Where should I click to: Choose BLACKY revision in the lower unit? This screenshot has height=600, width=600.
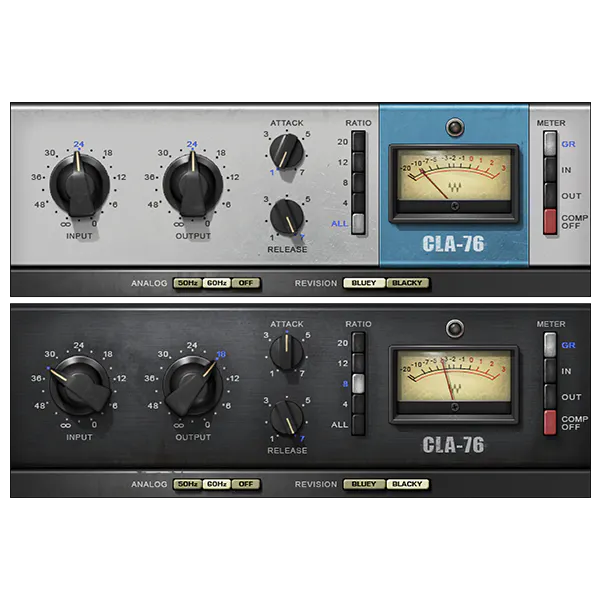click(x=408, y=484)
